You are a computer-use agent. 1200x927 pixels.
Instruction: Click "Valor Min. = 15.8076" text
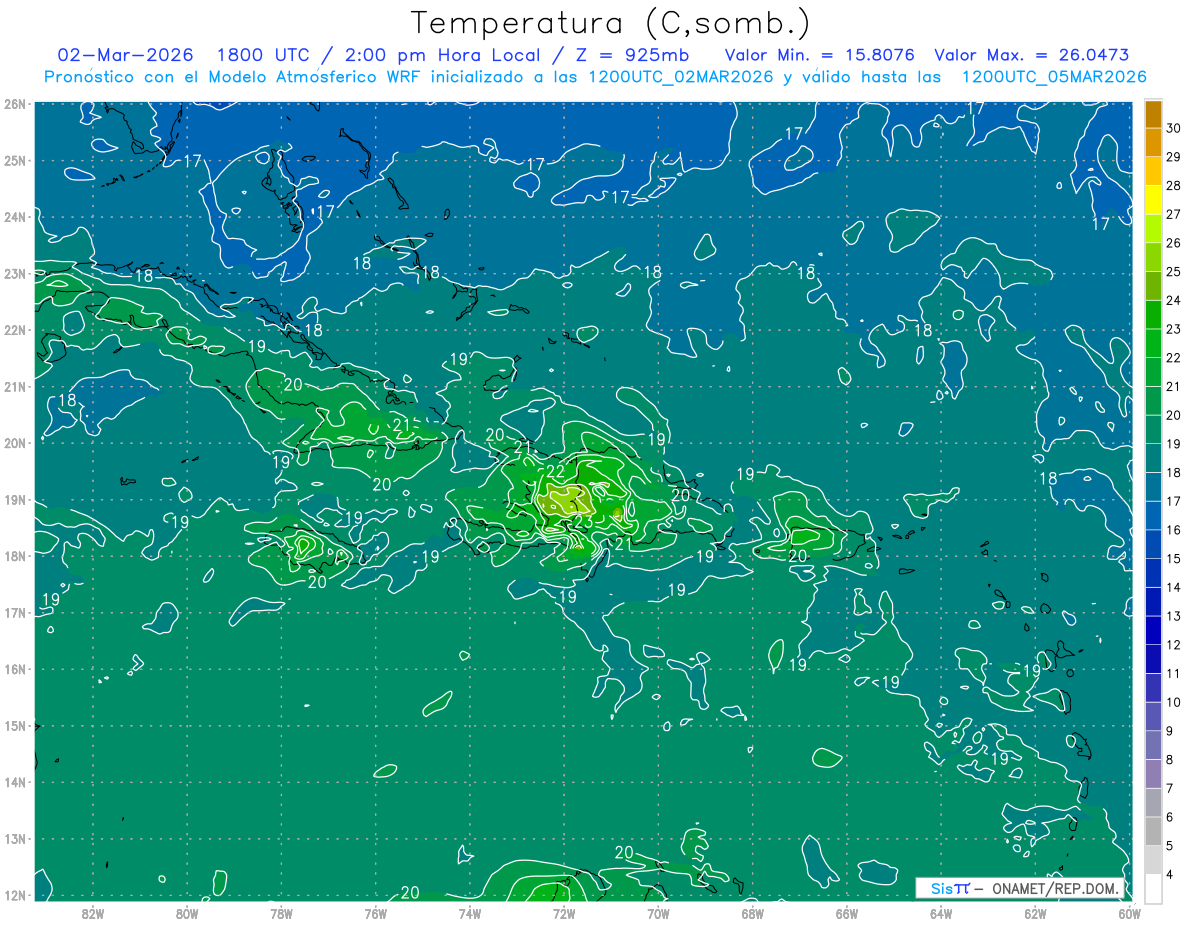[818, 55]
